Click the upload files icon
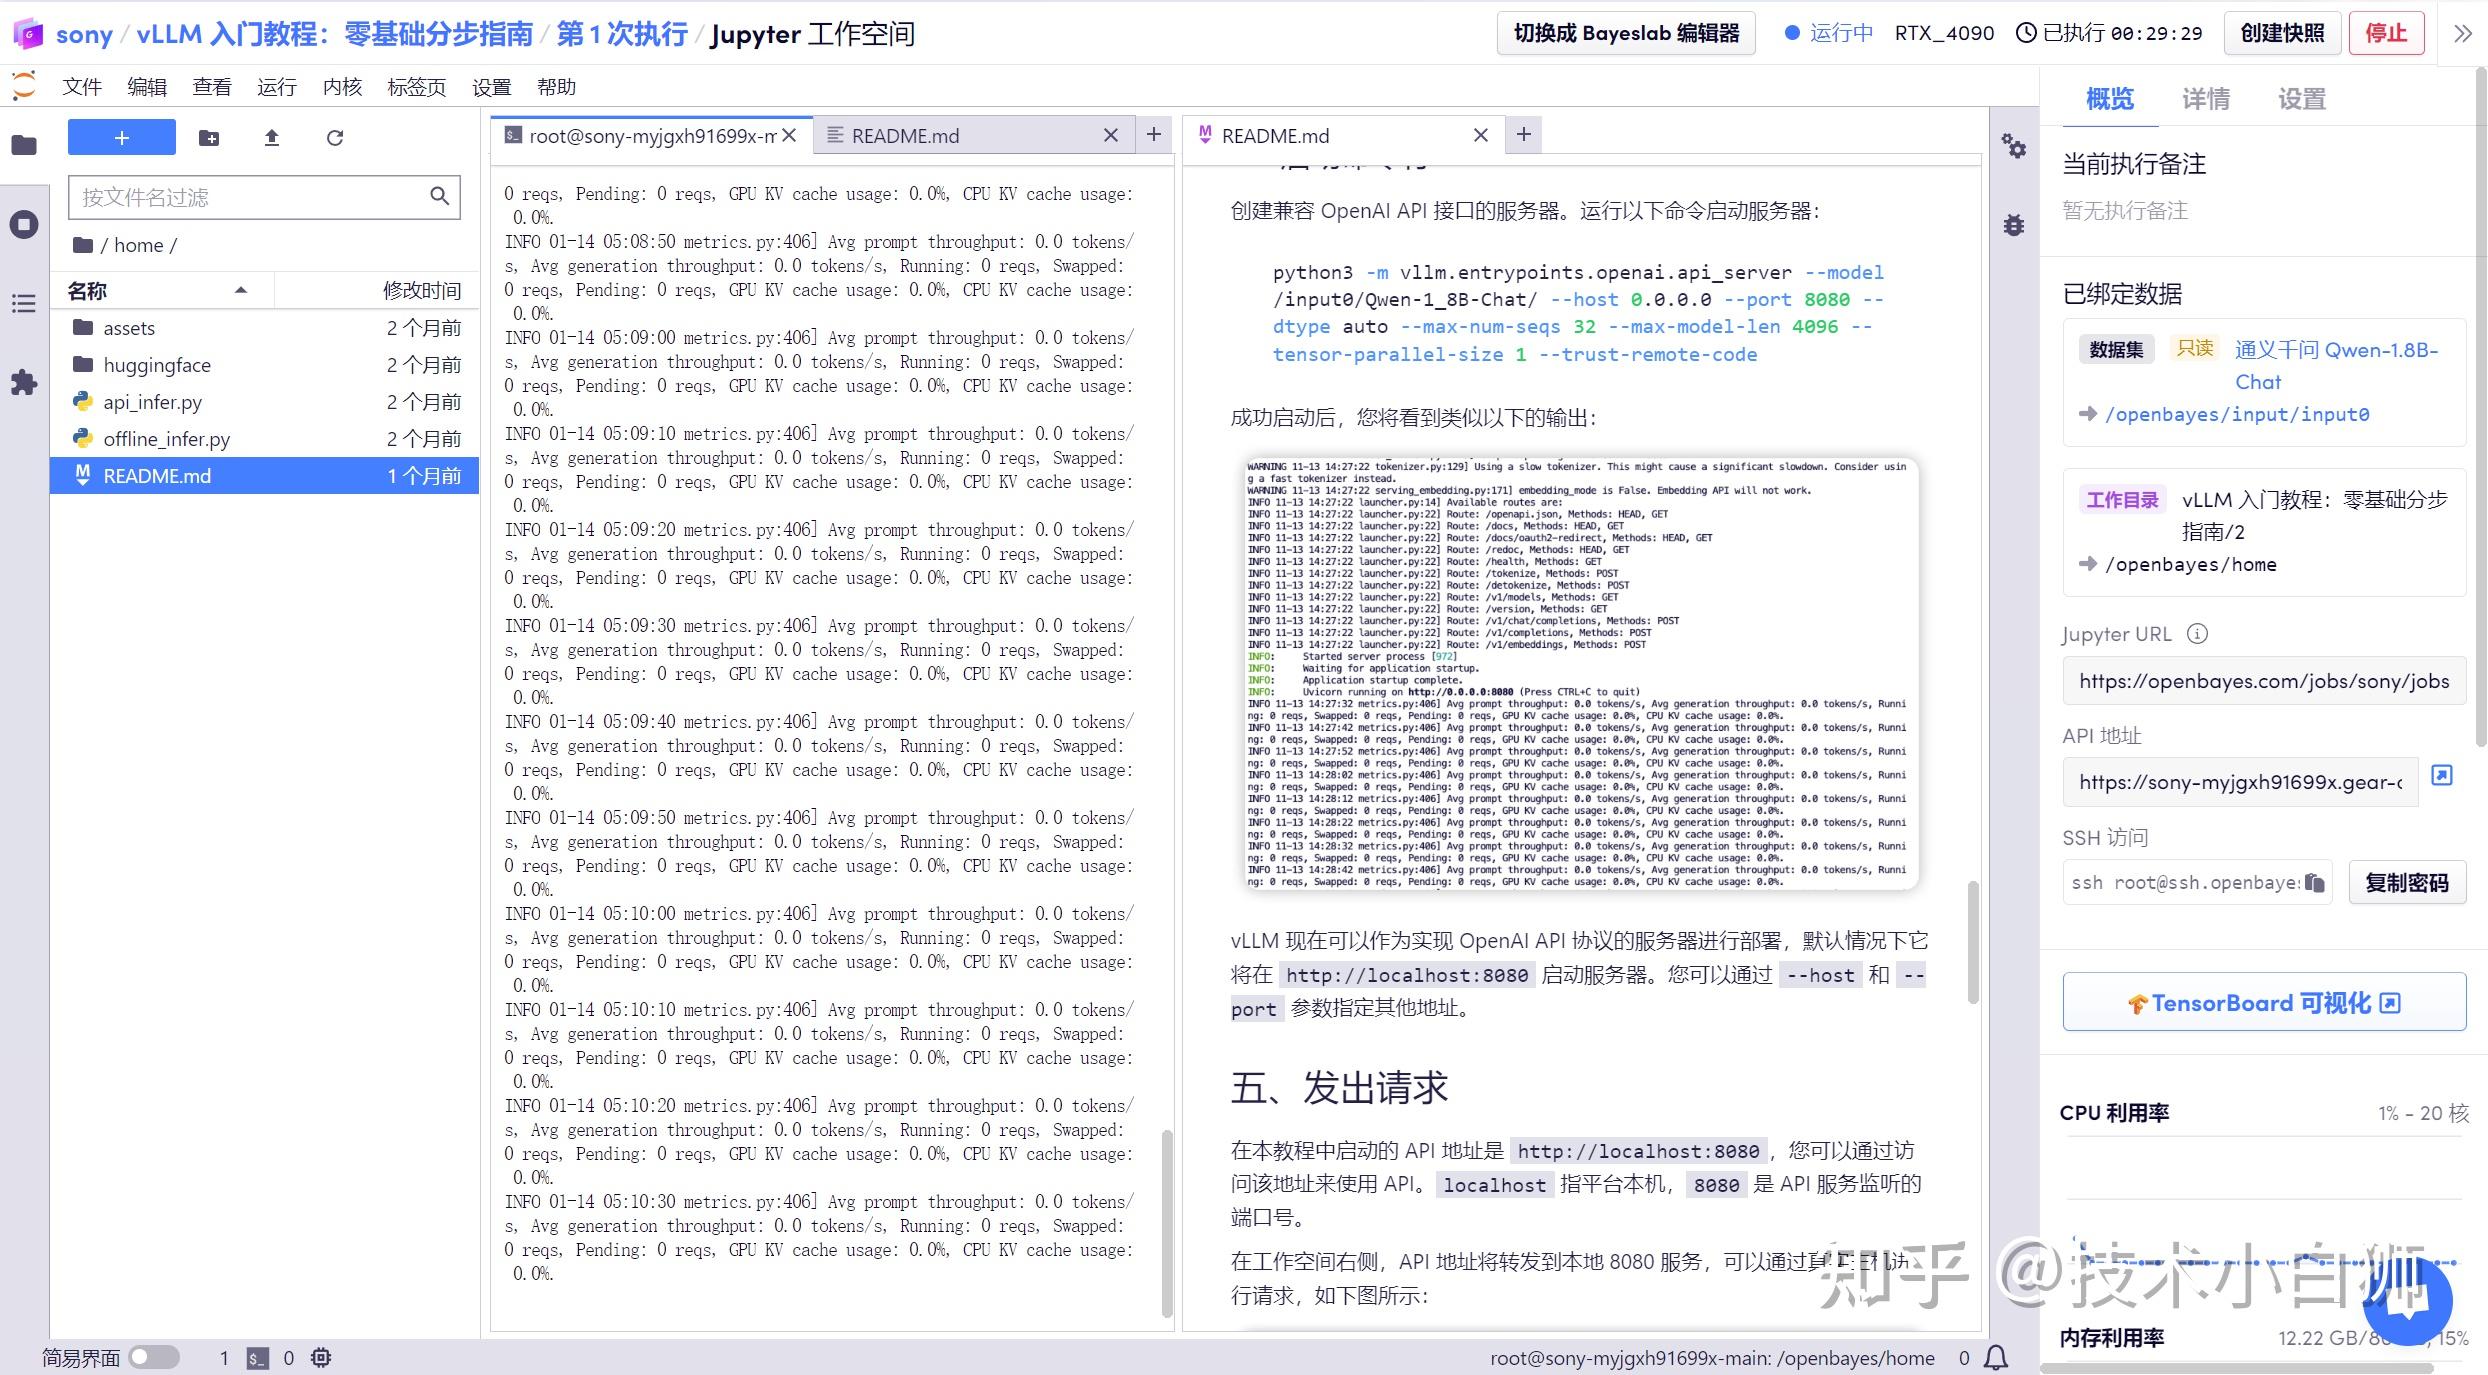 pyautogui.click(x=271, y=138)
